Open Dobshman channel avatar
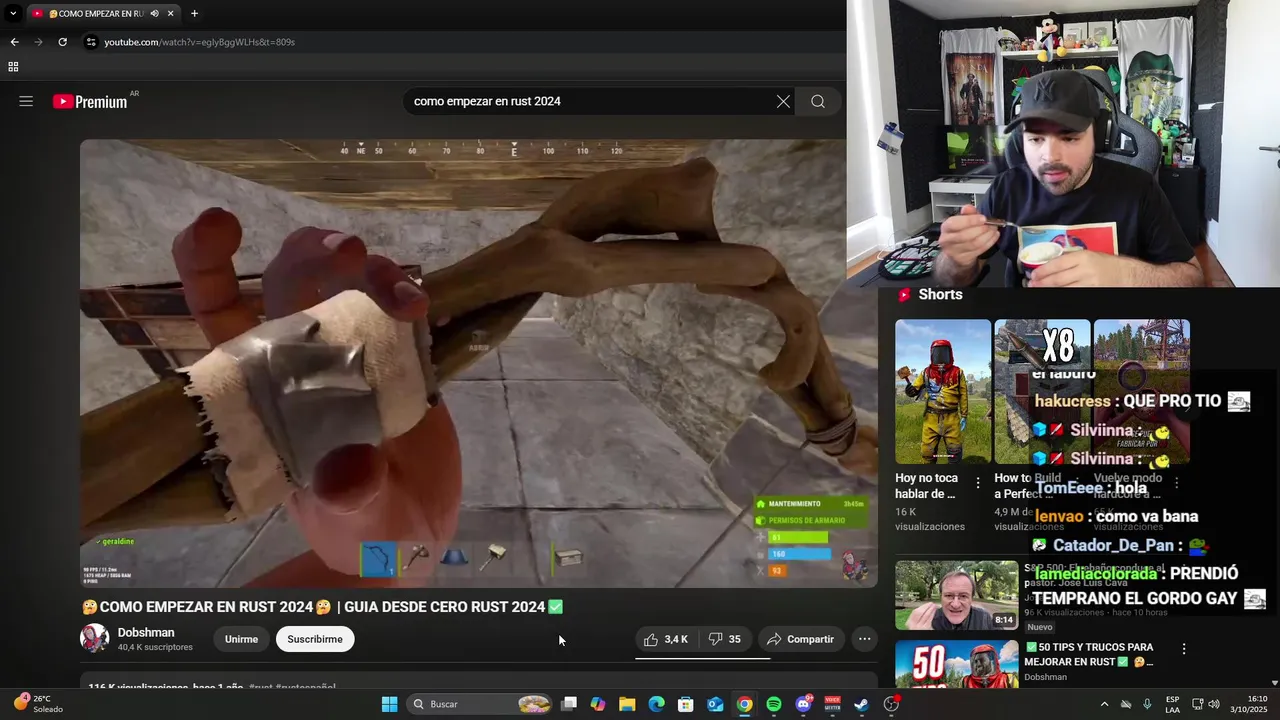 (95, 638)
